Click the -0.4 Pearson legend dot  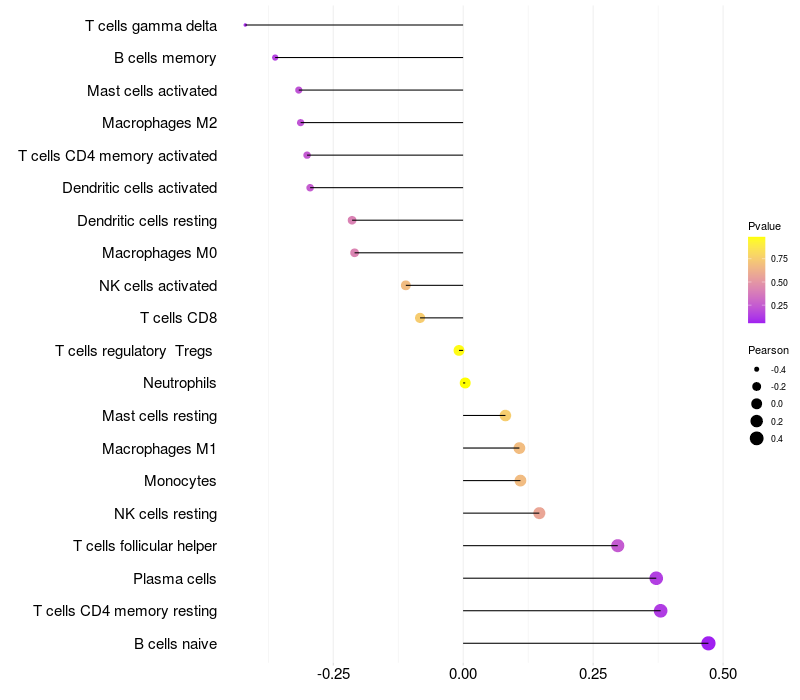(x=756, y=369)
